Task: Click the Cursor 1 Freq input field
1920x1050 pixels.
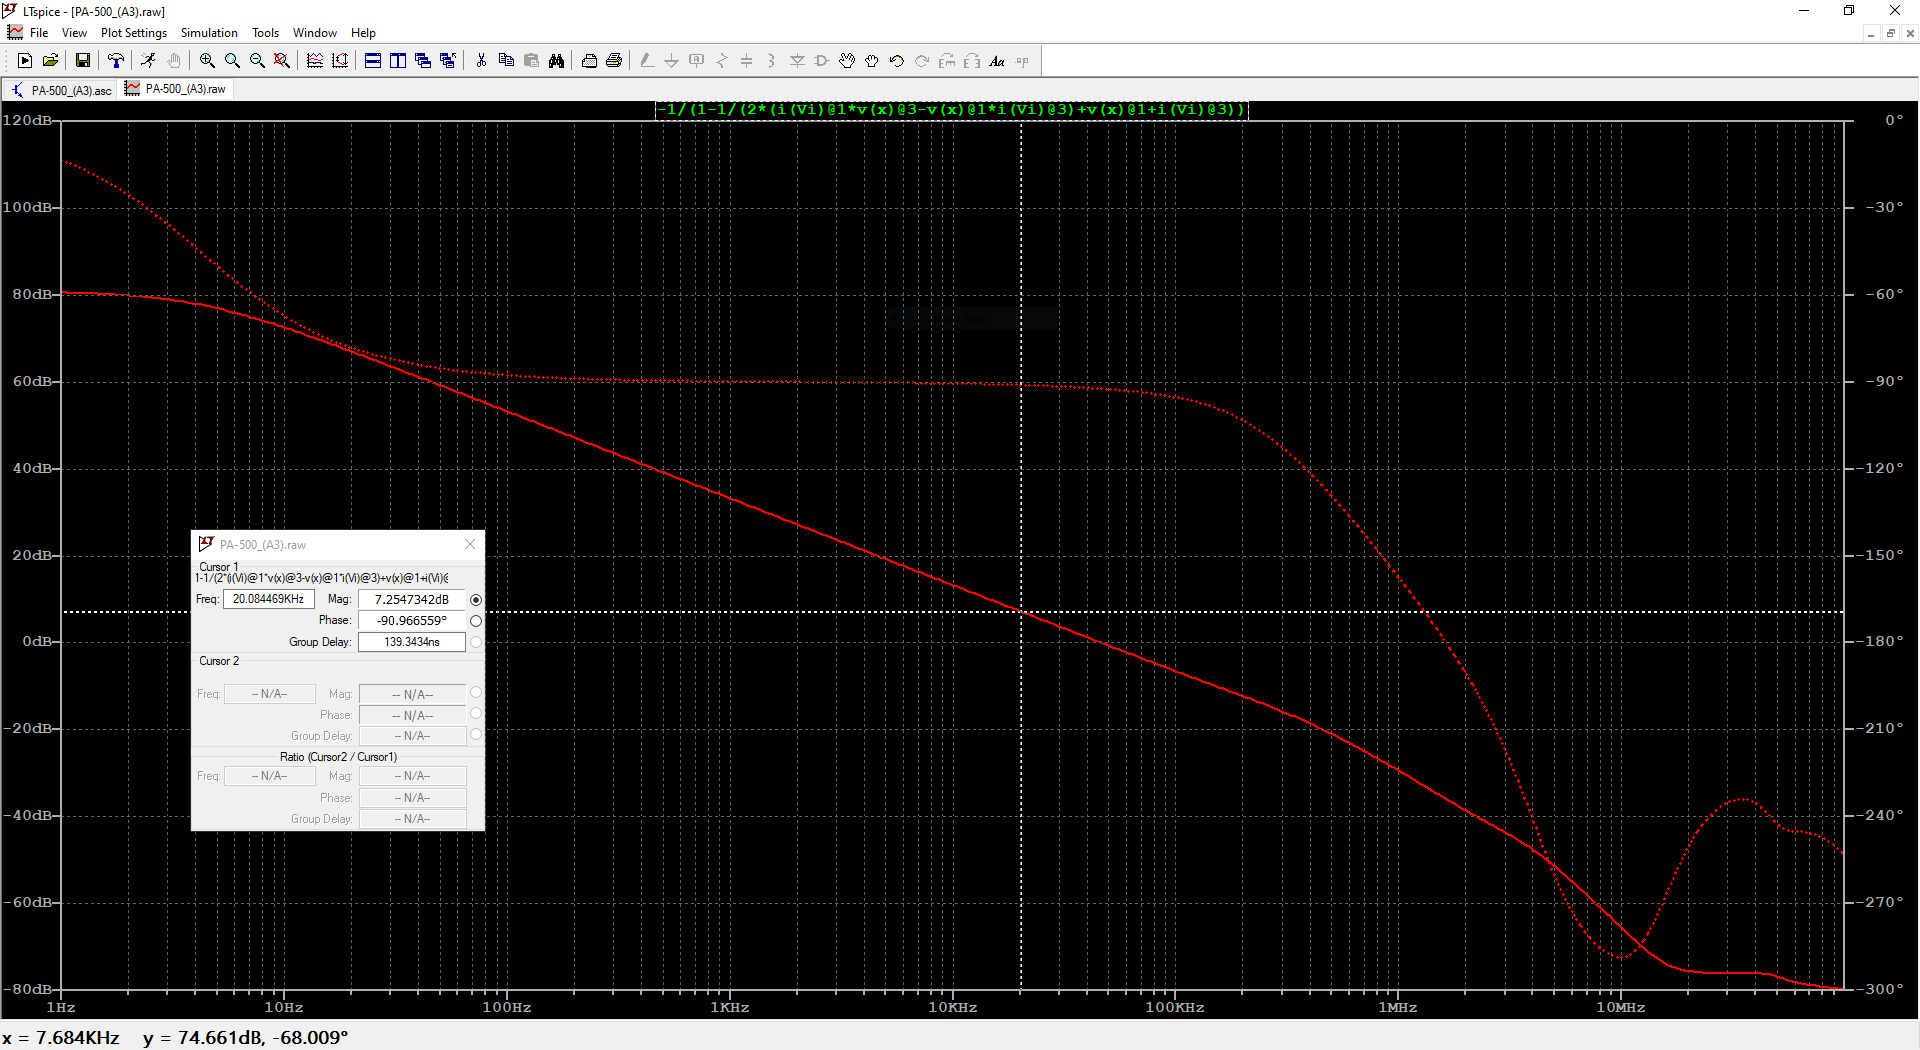Action: 268,599
